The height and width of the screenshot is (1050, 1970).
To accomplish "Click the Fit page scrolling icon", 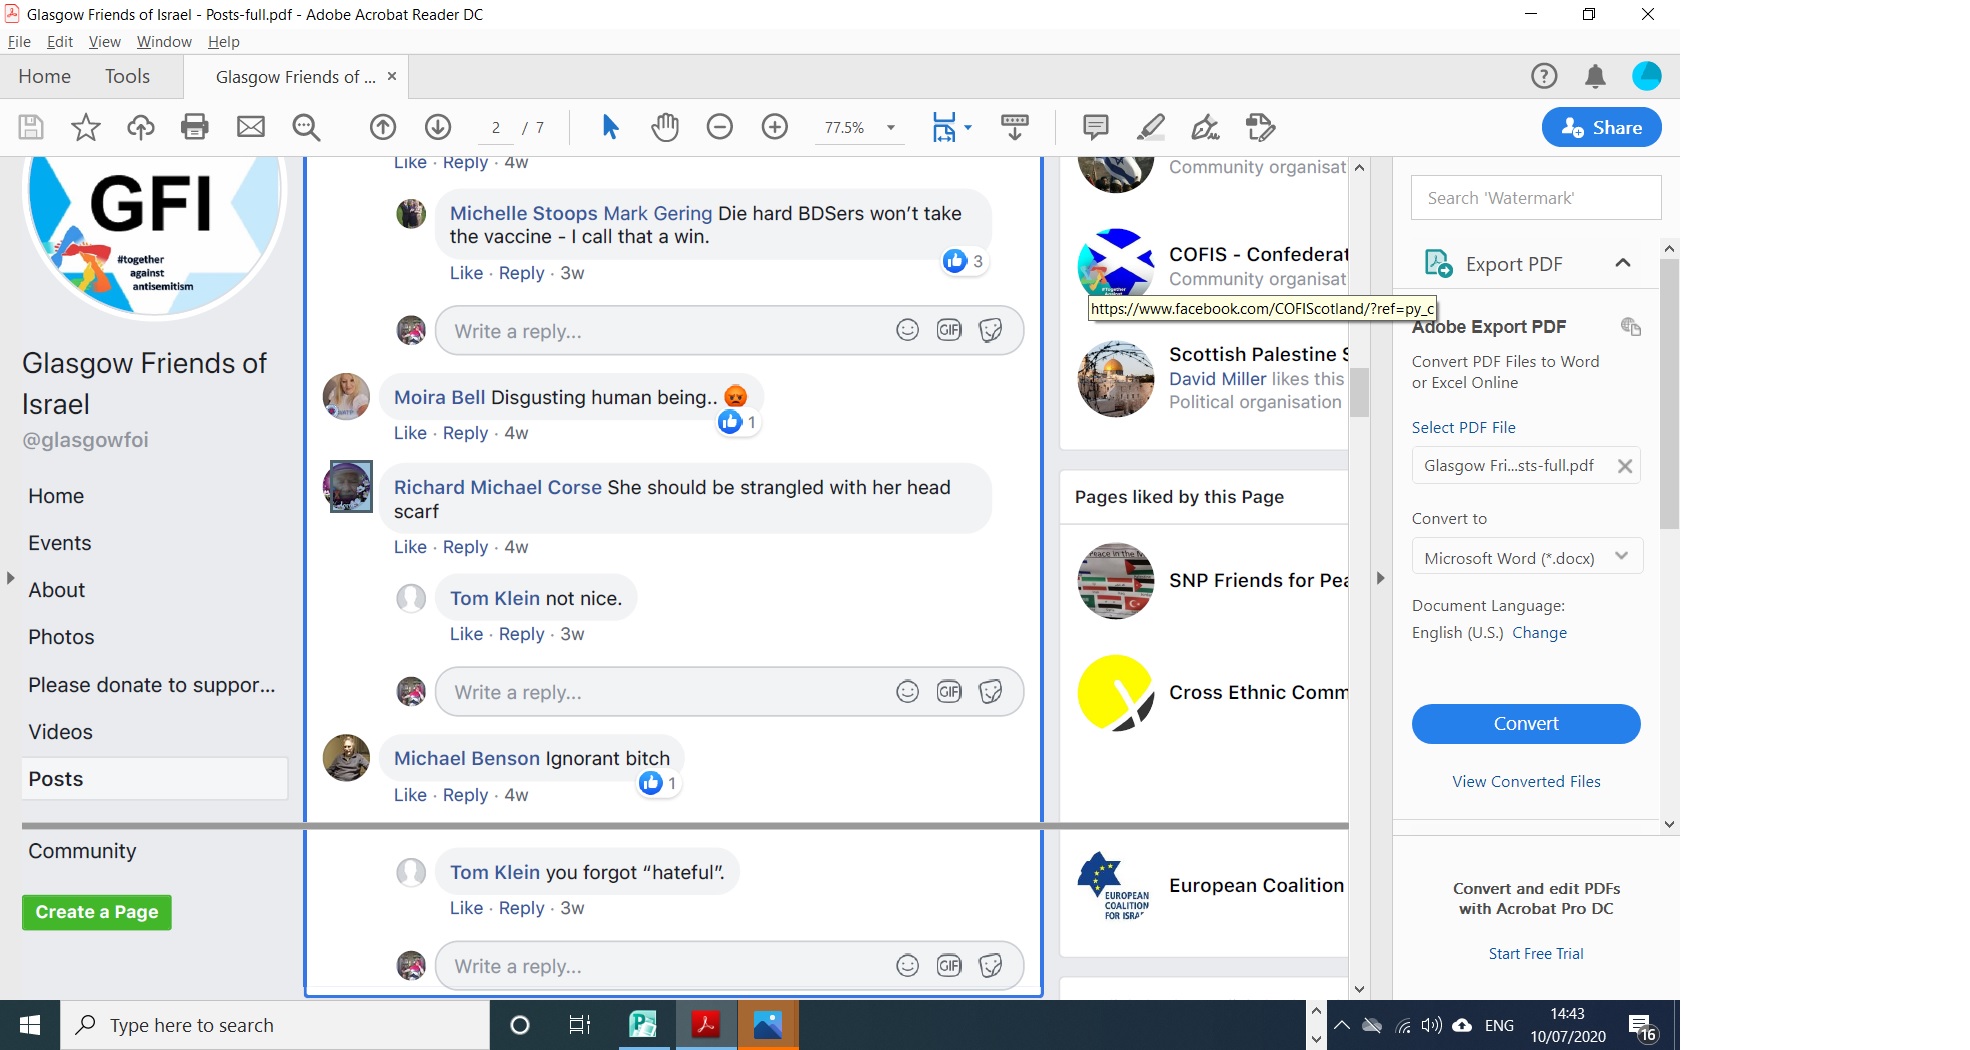I will 944,127.
